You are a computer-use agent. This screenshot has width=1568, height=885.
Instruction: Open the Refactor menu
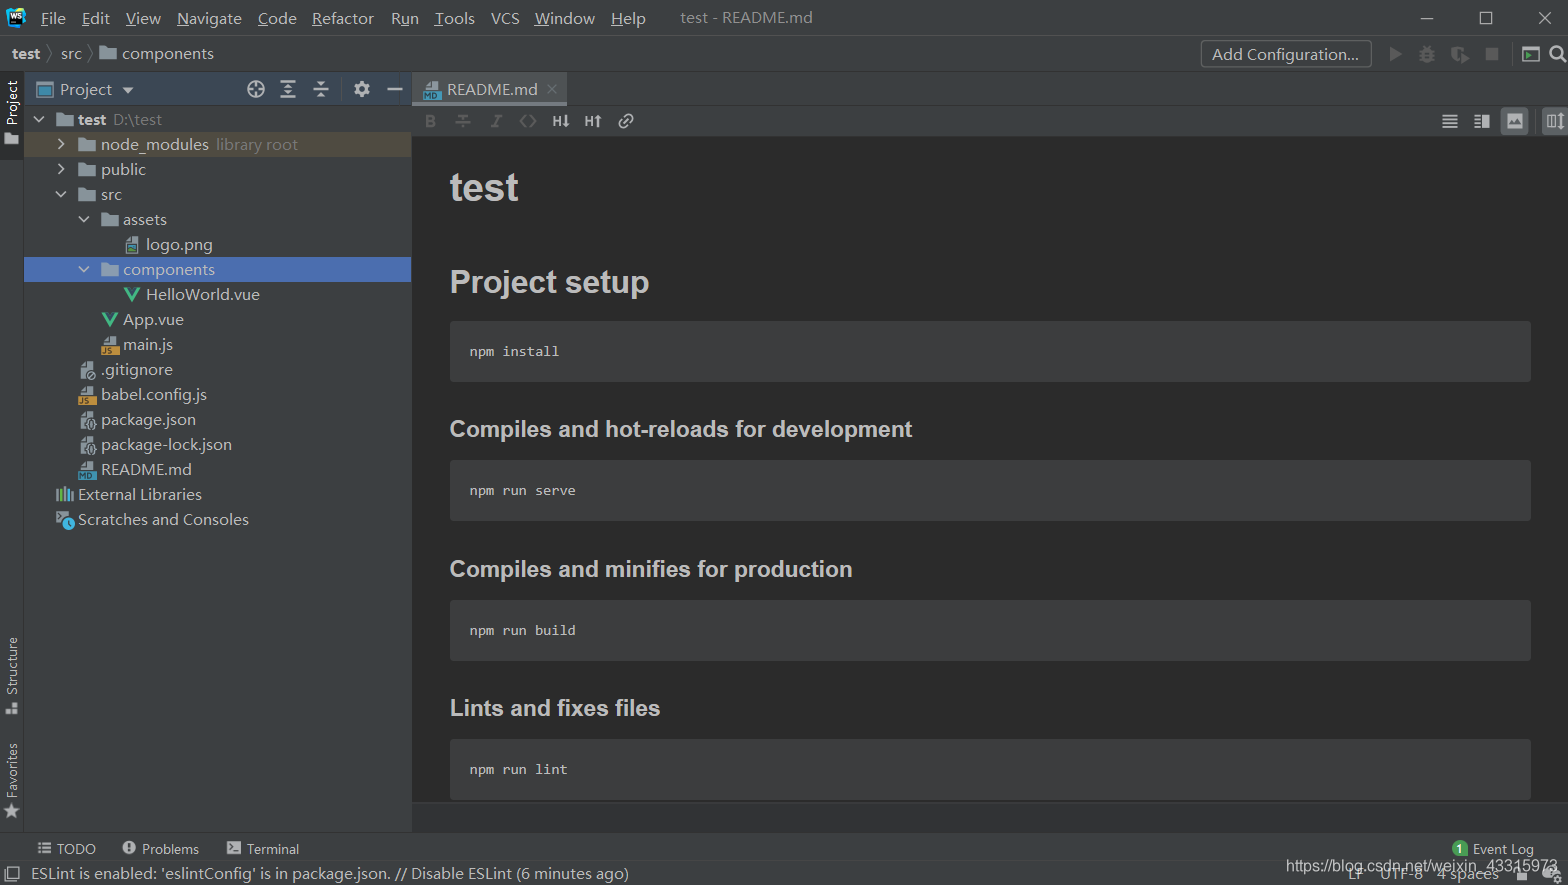pyautogui.click(x=342, y=18)
